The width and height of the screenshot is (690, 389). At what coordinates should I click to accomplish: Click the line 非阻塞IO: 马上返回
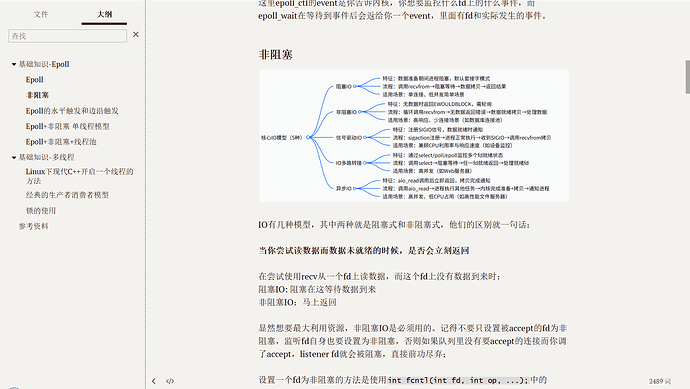point(297,303)
